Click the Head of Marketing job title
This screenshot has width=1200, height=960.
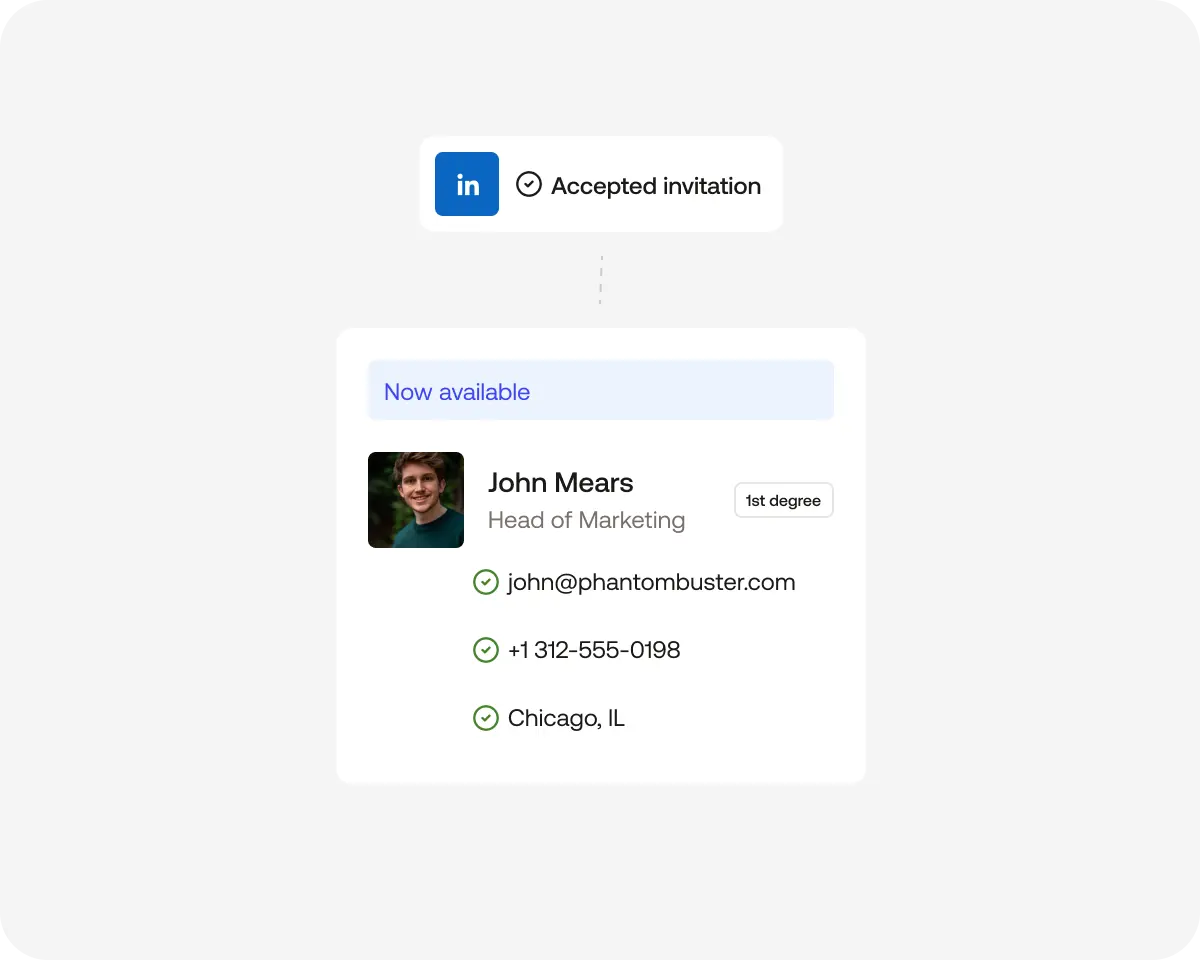point(586,520)
